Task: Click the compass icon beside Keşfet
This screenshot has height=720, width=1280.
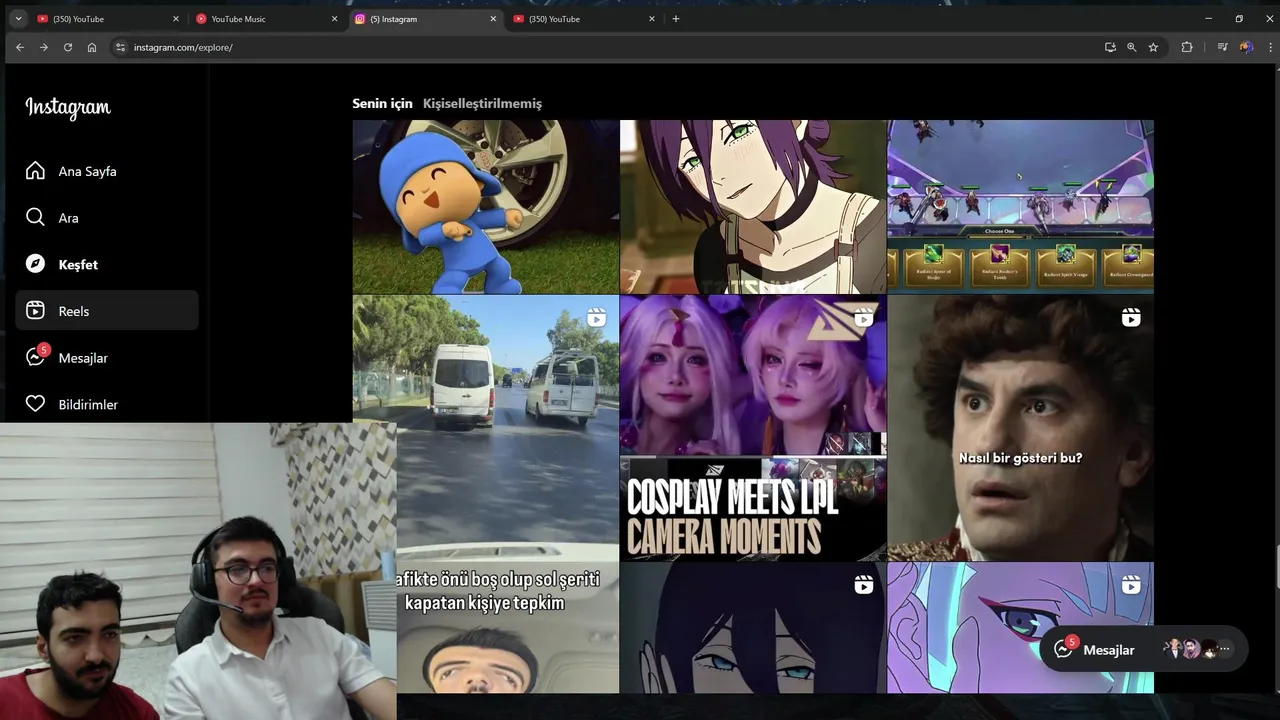Action: tap(35, 264)
